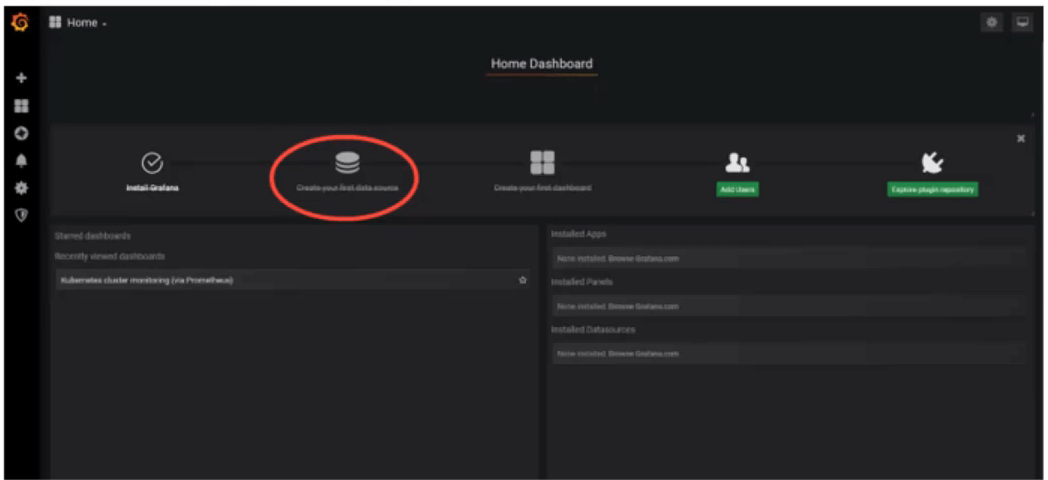
Task: Open the Alerting bell icon in sidebar
Action: pyautogui.click(x=21, y=160)
